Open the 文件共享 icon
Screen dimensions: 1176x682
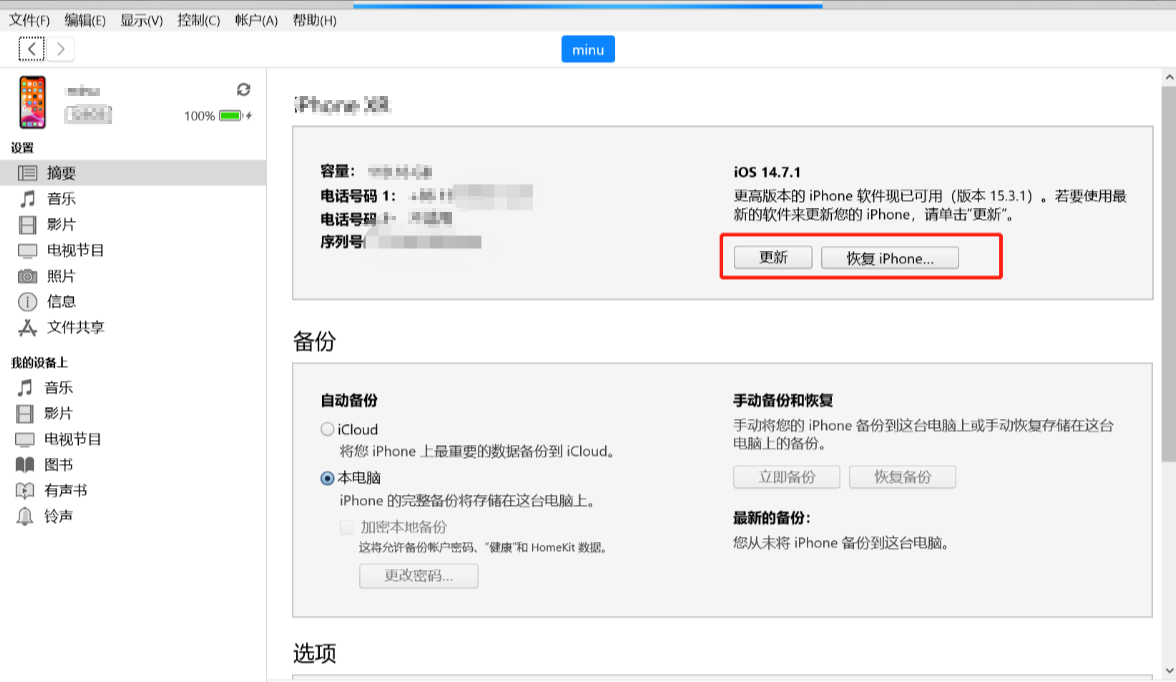[x=27, y=328]
